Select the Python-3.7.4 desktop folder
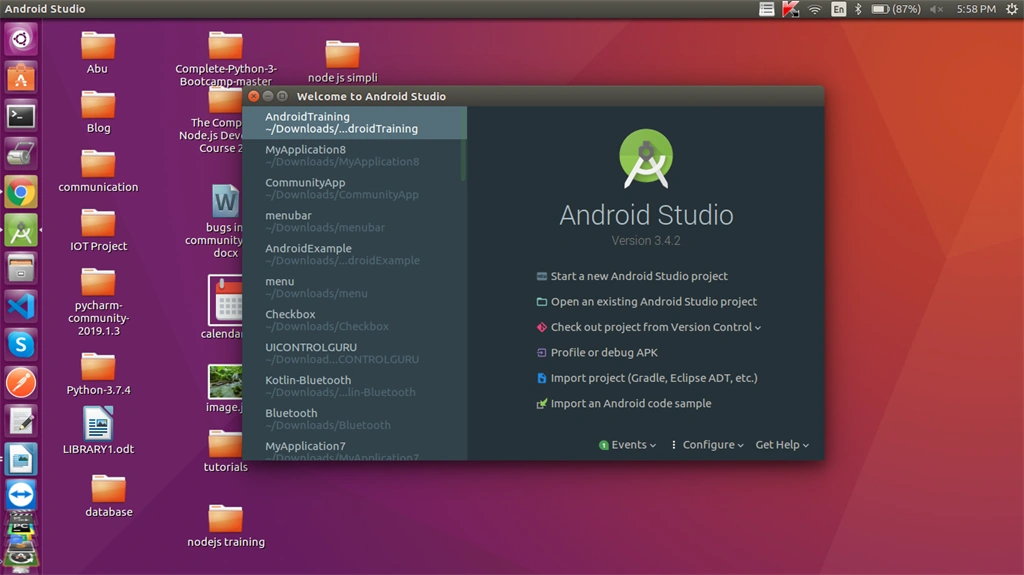1024x575 pixels. 99,374
